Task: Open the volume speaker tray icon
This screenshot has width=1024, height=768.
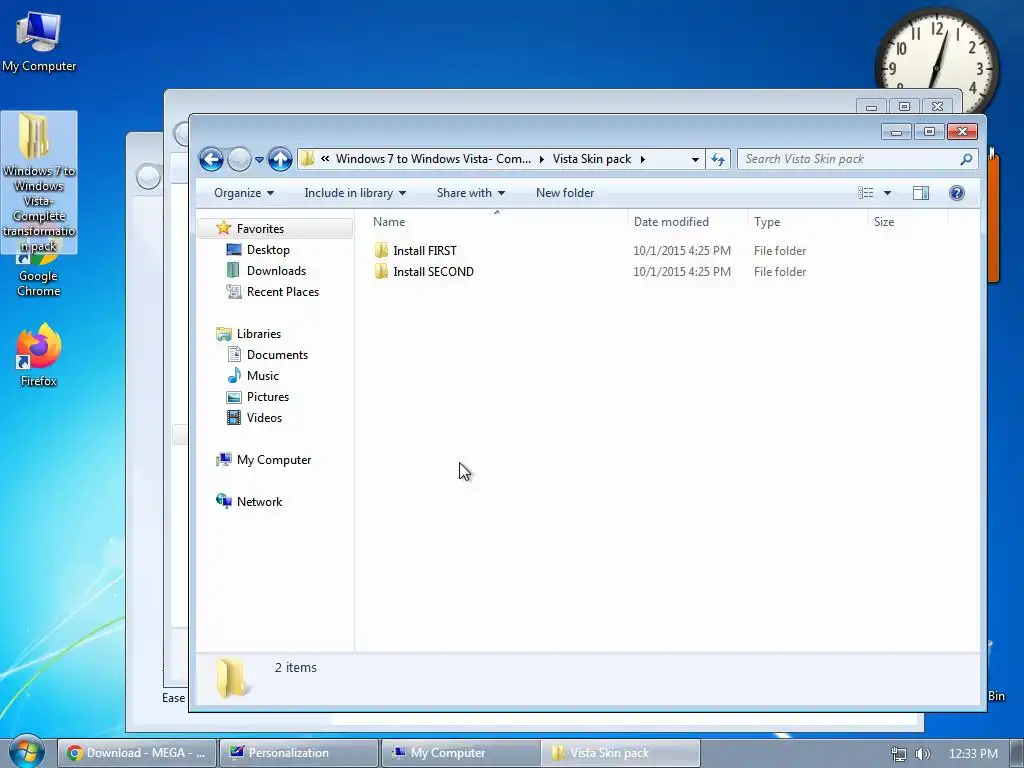Action: [923, 754]
